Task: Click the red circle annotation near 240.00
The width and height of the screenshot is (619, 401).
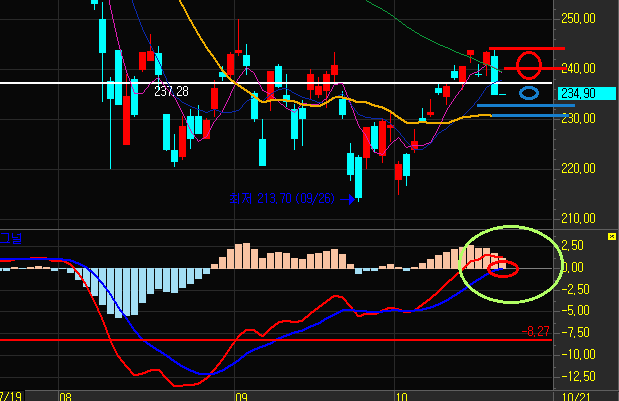Action: tap(530, 67)
